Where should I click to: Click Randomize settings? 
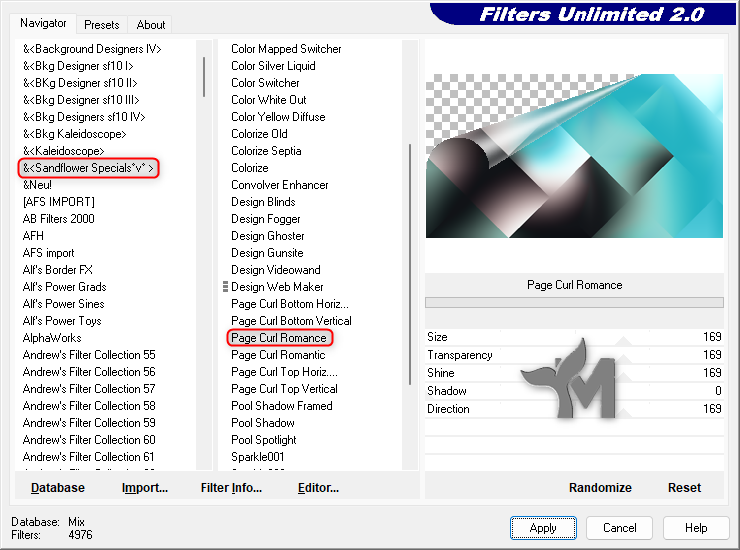(600, 487)
